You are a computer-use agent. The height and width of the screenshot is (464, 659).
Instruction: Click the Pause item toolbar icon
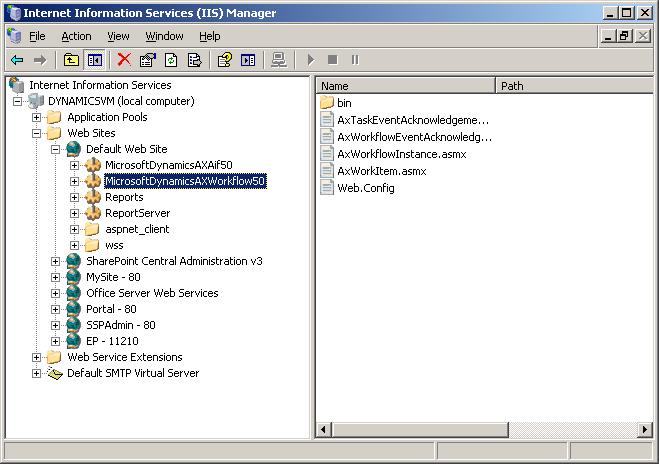tap(356, 60)
